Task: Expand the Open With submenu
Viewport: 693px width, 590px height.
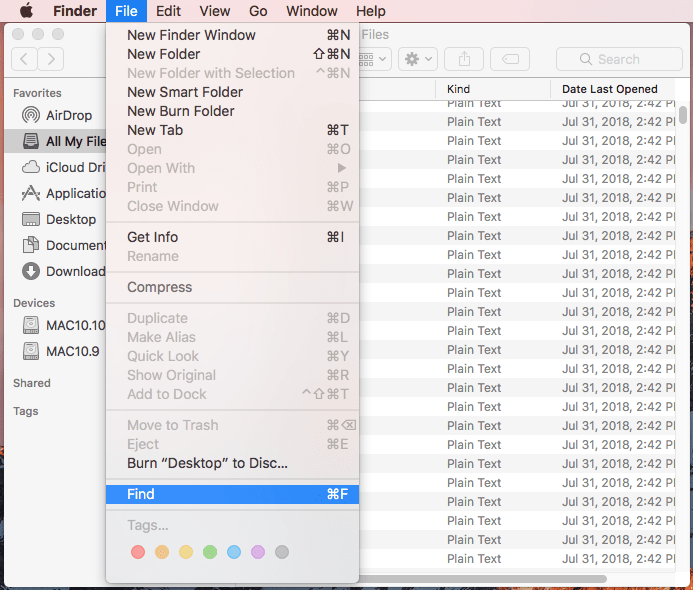Action: click(232, 168)
